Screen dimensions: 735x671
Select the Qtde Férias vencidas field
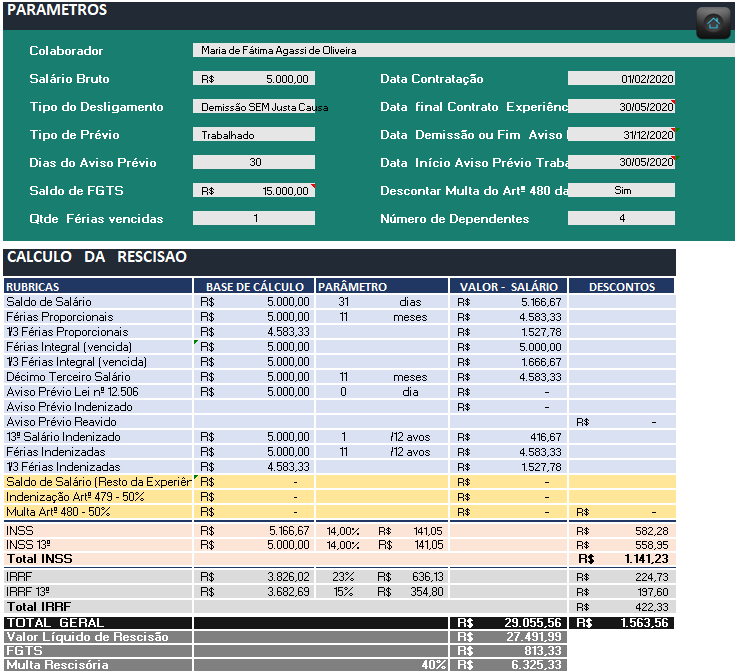tap(254, 218)
